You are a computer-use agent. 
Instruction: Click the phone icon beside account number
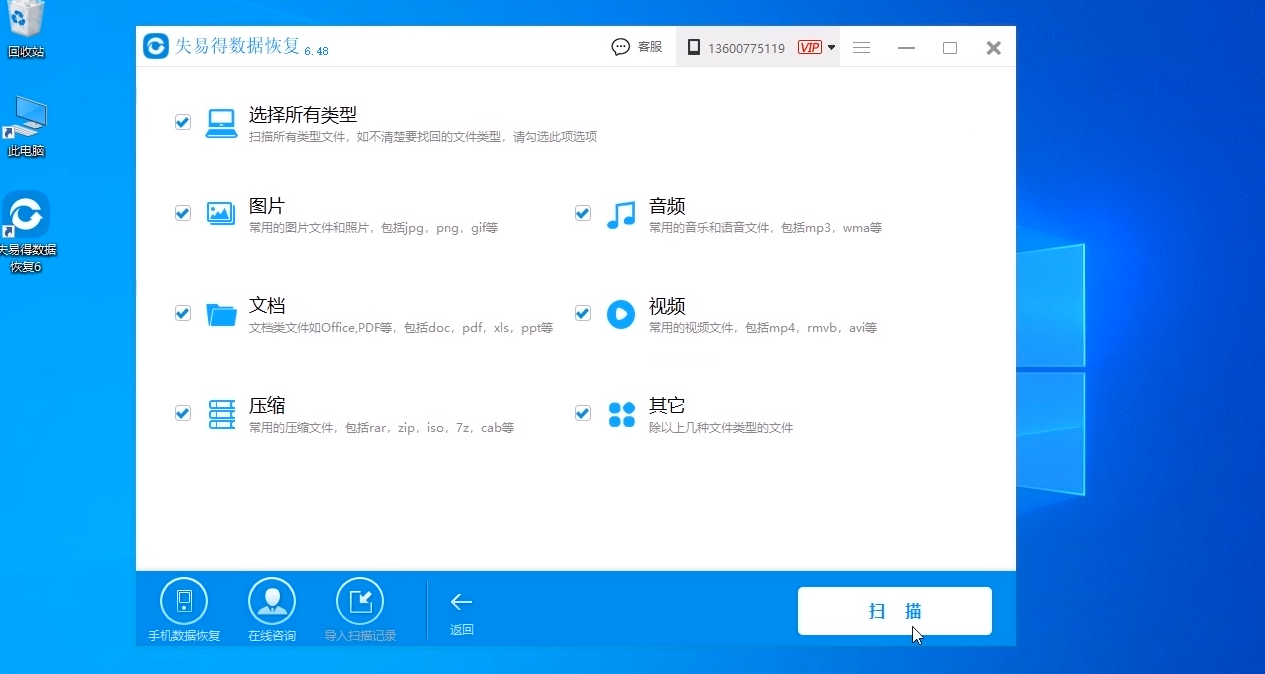click(693, 47)
